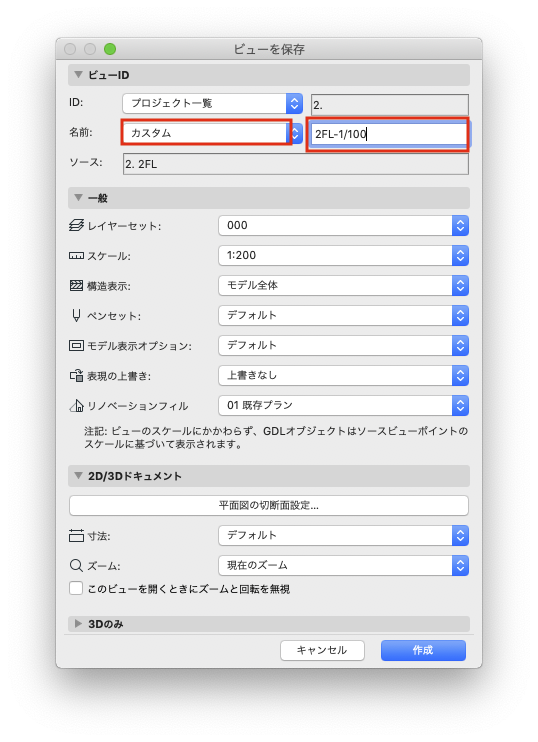
Task: Open the リノベーションフィルタ 01 既存プラン dropdown
Action: [x=344, y=406]
